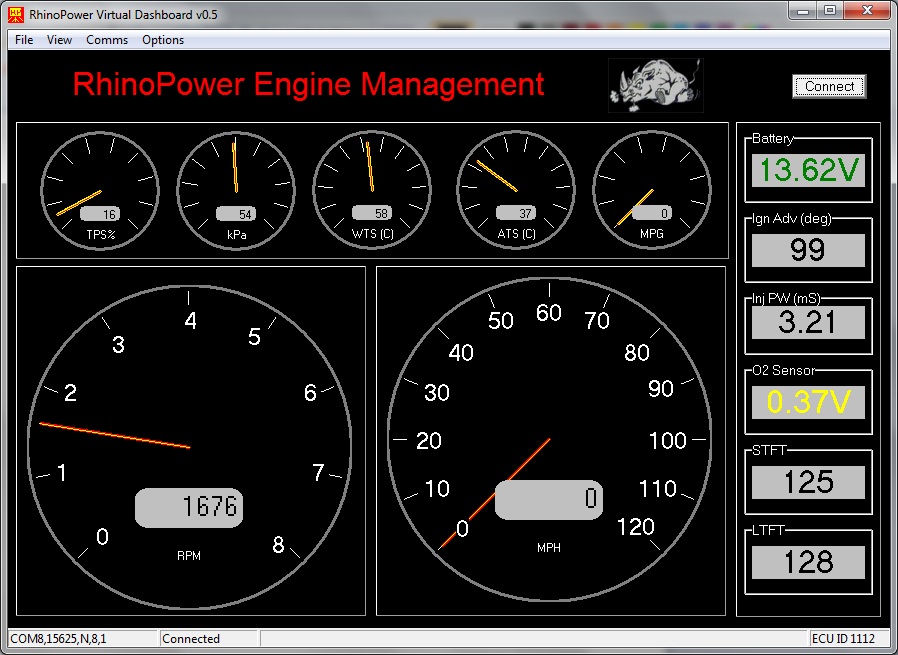This screenshot has height=655, width=898.
Task: Click the WTS readout value 58
Action: coord(372,213)
